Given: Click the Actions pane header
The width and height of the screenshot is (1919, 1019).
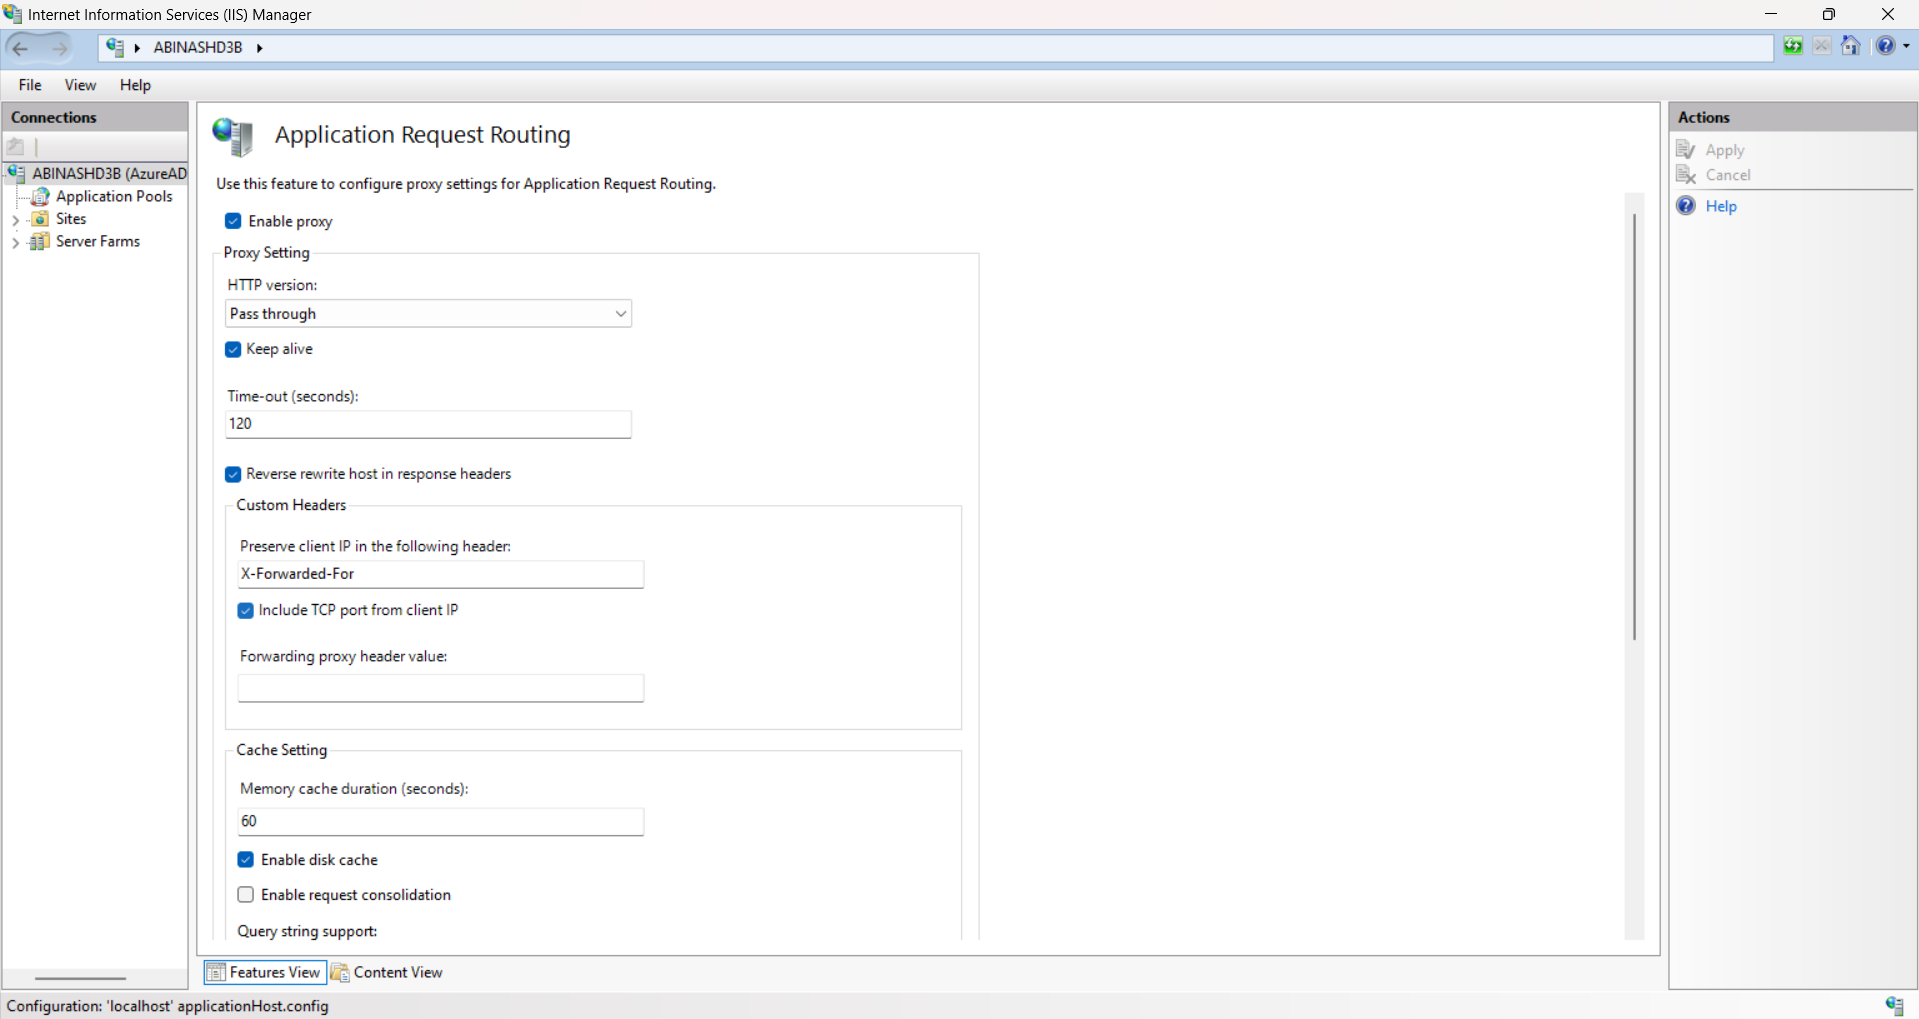Looking at the screenshot, I should point(1793,117).
